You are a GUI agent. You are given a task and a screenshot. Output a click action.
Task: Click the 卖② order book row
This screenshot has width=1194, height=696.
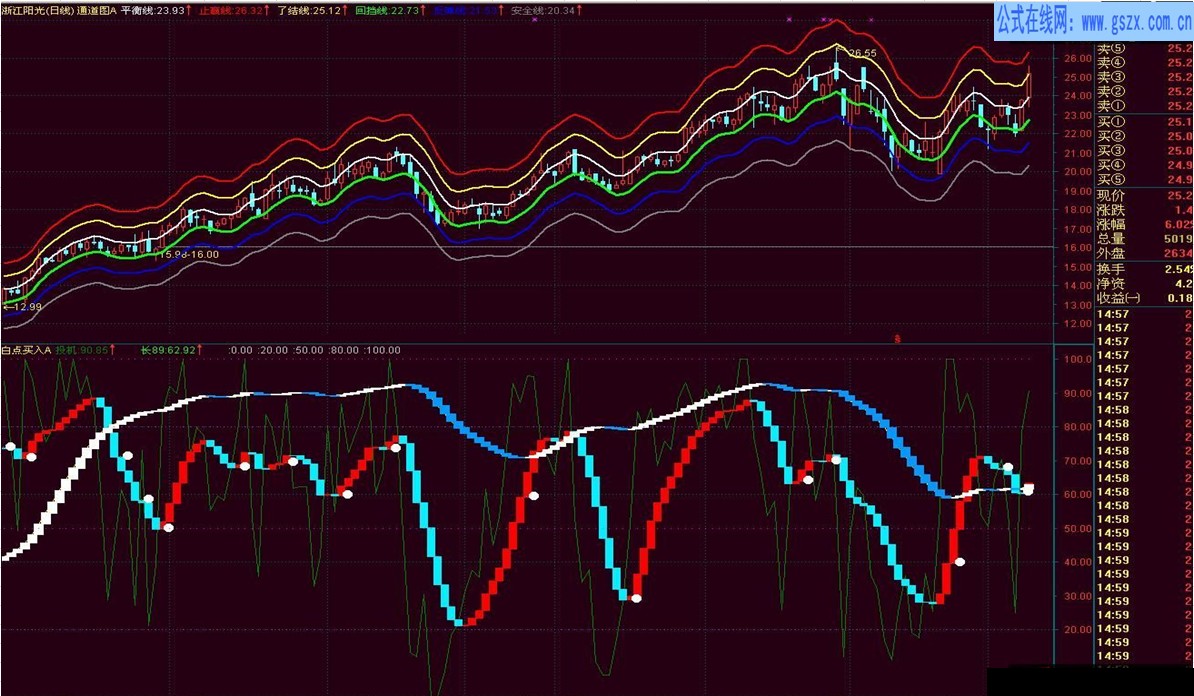pyautogui.click(x=1145, y=92)
